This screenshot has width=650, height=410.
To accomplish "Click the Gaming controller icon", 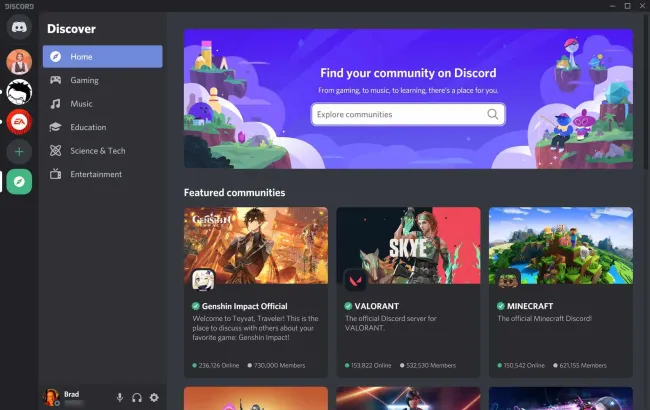I will click(x=56, y=80).
